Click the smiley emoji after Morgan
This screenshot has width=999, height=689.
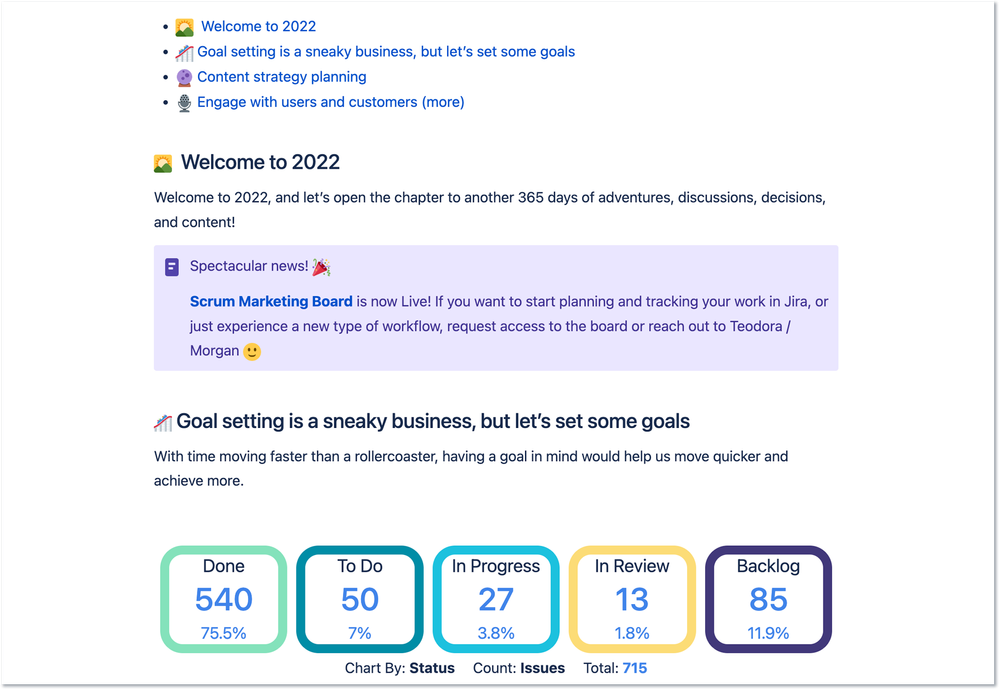[x=251, y=351]
